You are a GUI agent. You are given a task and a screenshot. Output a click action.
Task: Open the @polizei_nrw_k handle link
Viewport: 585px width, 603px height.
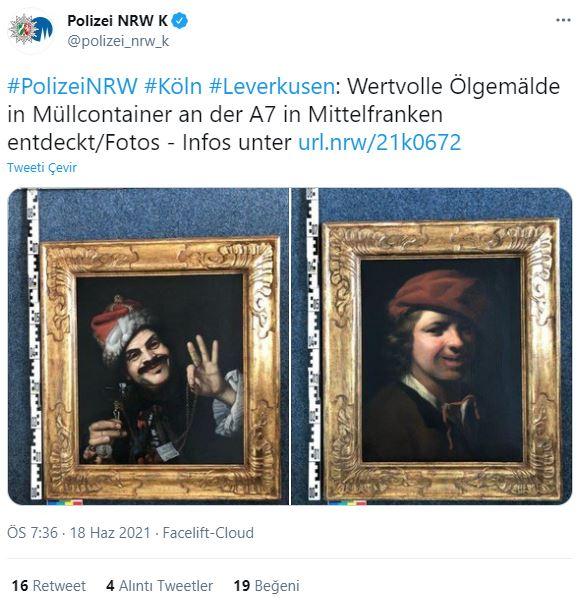coord(118,41)
